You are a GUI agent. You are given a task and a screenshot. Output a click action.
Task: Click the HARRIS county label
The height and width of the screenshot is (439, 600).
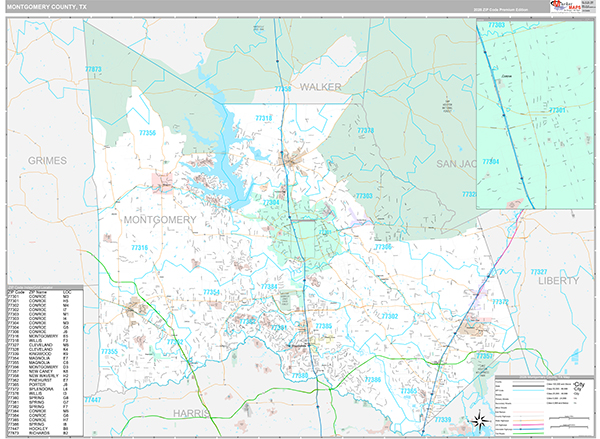click(x=191, y=413)
